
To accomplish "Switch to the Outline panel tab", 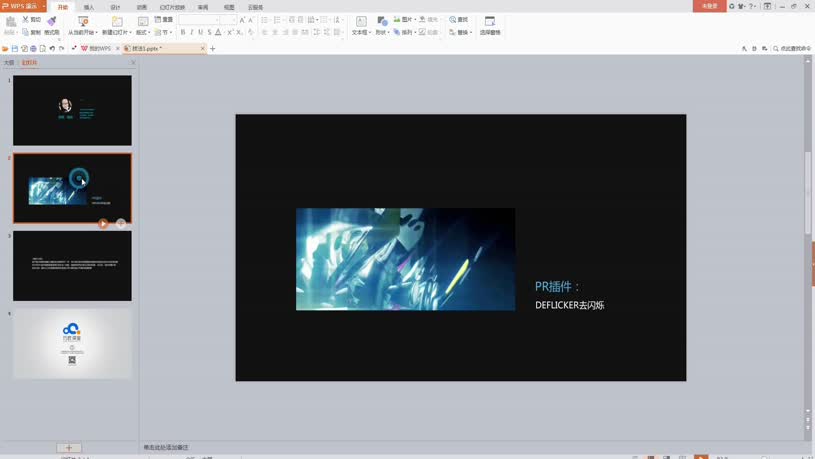I will [x=9, y=62].
